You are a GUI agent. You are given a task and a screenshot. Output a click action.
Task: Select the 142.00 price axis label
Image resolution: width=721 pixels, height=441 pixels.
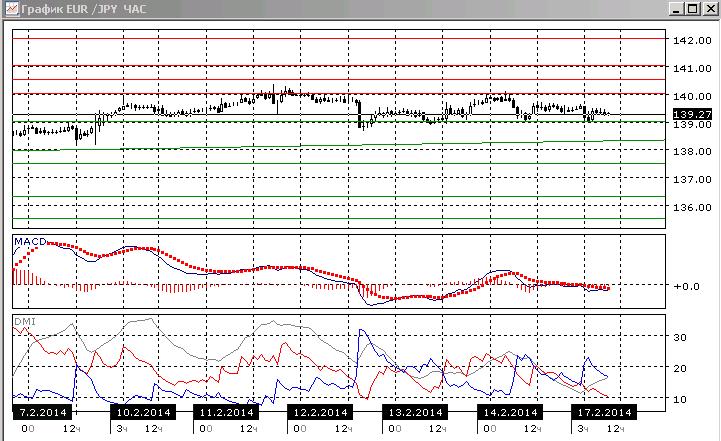click(x=692, y=40)
